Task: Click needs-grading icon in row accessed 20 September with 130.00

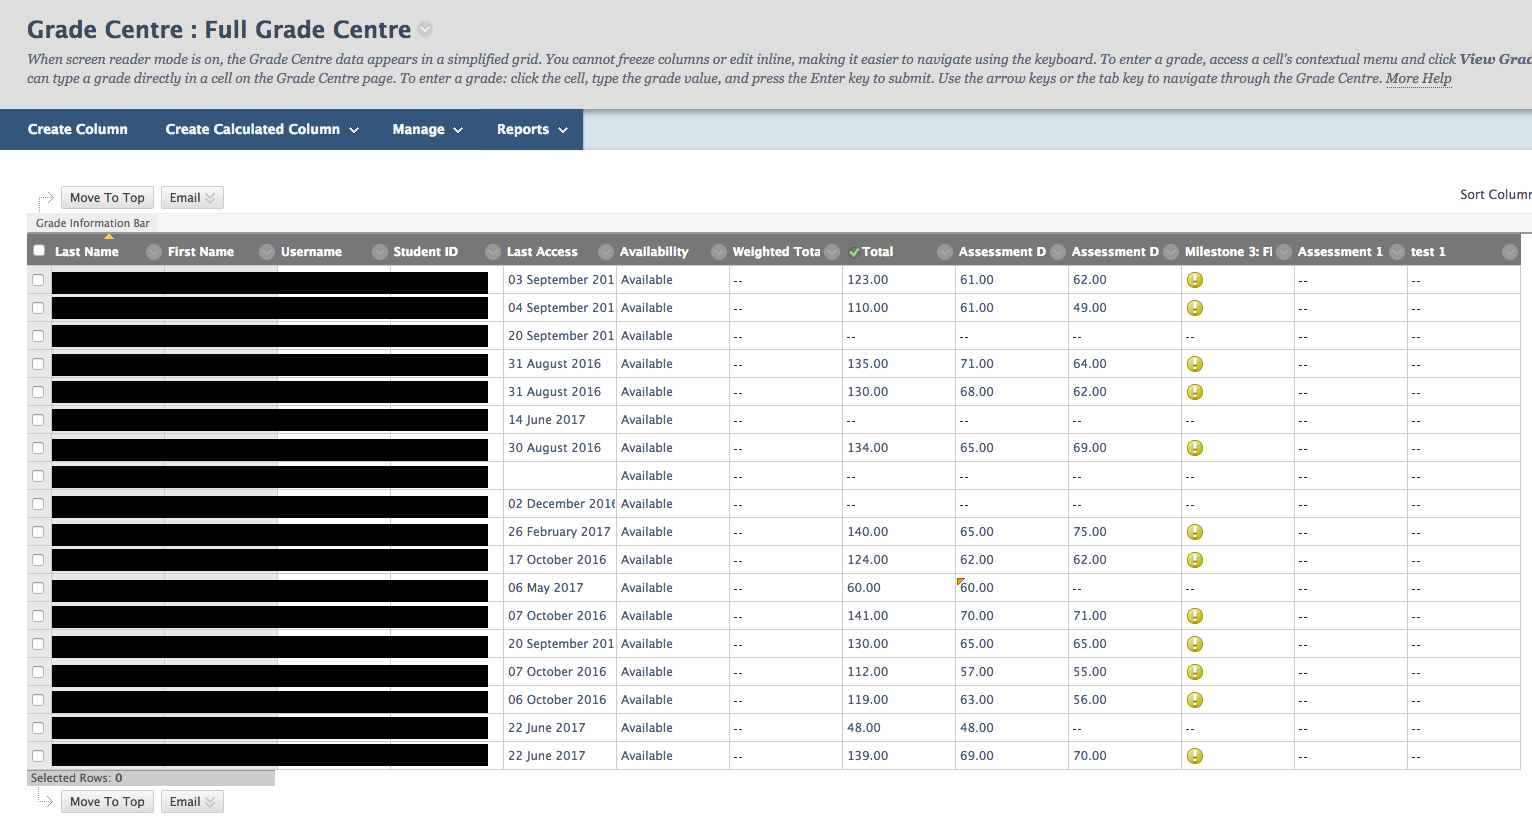Action: tap(1195, 644)
